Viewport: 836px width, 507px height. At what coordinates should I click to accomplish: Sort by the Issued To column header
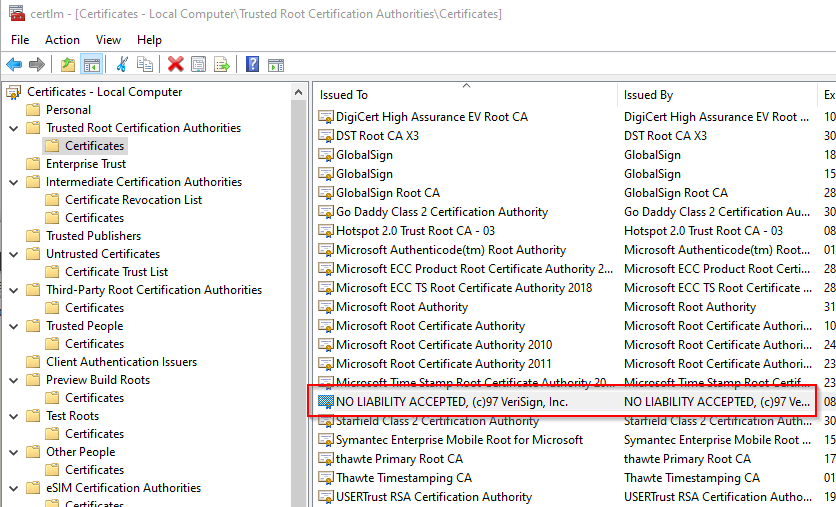465,95
